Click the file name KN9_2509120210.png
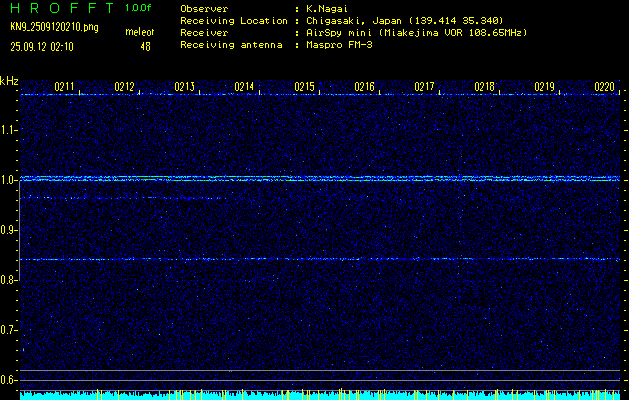This screenshot has width=629, height=400. pyautogui.click(x=54, y=27)
